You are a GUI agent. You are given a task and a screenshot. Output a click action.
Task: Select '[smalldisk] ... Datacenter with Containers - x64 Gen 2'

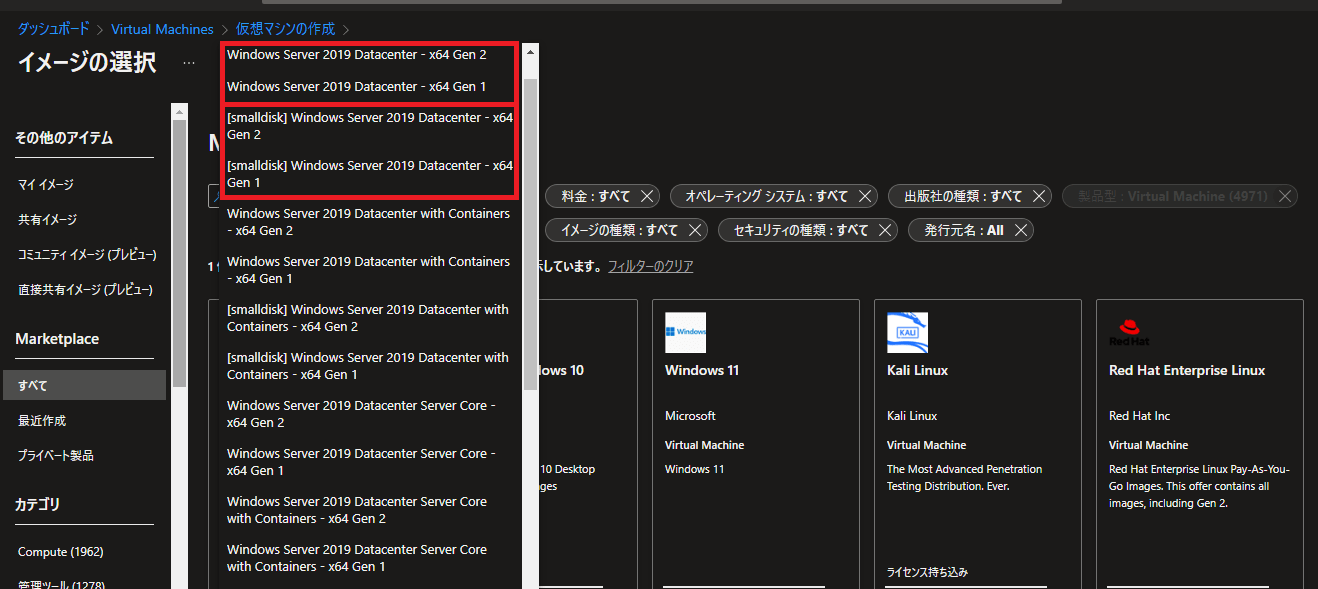coord(371,318)
